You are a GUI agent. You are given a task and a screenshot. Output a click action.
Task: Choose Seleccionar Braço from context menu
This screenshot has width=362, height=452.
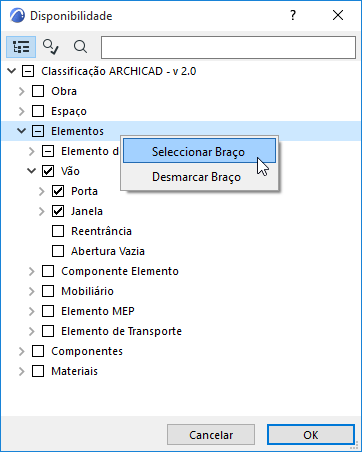(x=199, y=151)
